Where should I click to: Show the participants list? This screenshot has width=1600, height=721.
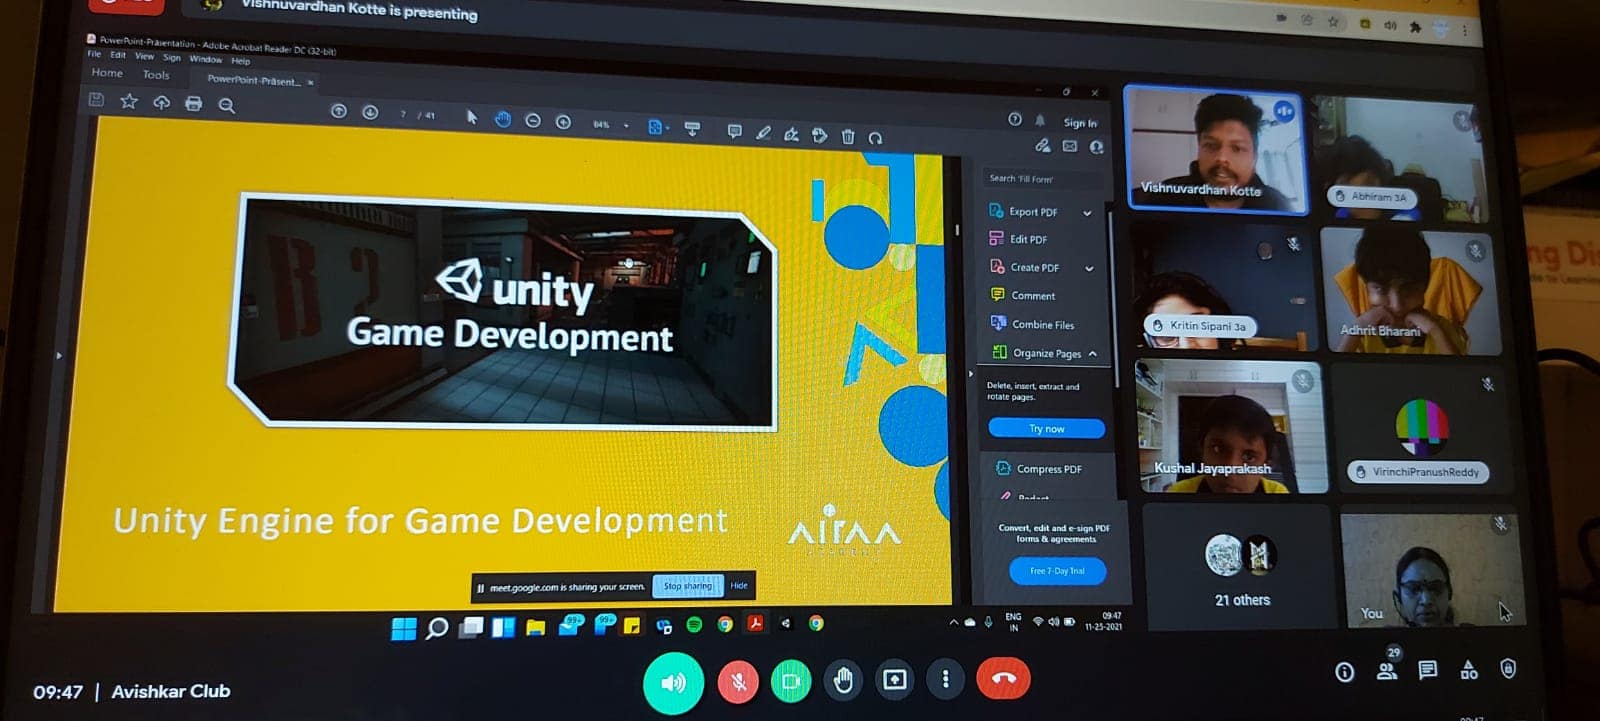(1387, 671)
